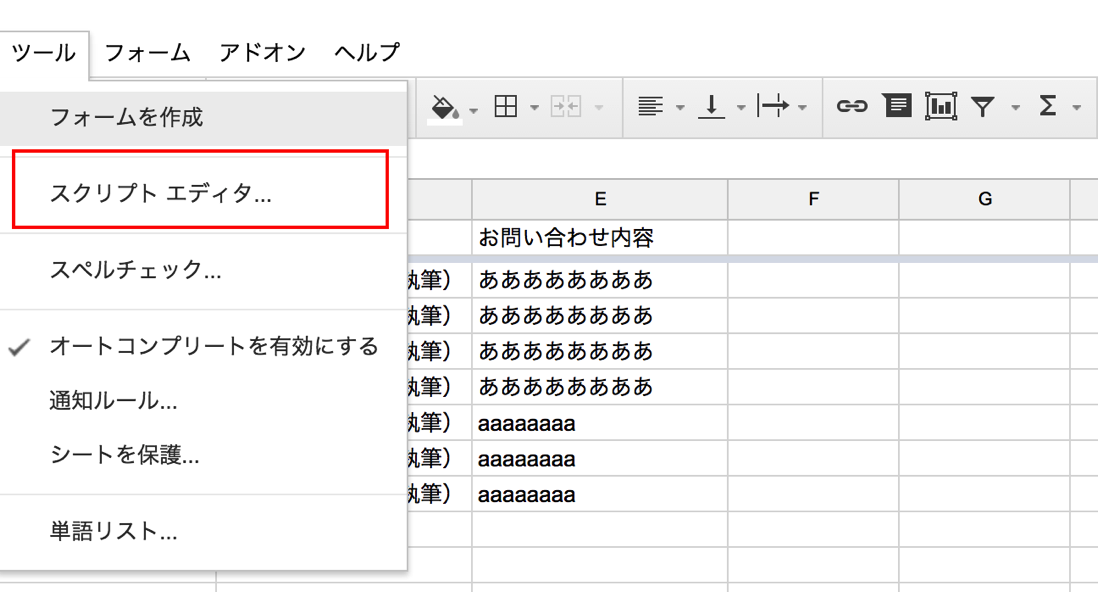The height and width of the screenshot is (592, 1098).
Task: Select スクリプト エディタ... menu entry
Action: (x=203, y=193)
